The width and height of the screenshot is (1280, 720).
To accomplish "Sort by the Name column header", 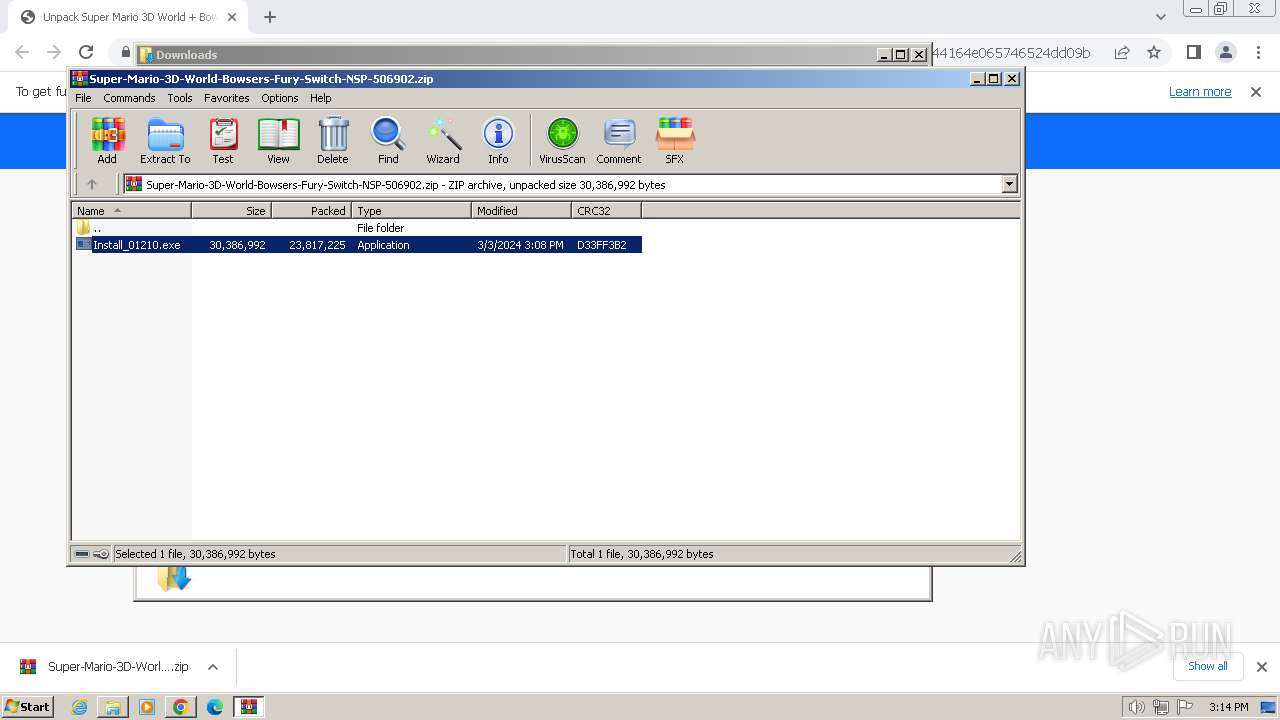I will click(131, 211).
